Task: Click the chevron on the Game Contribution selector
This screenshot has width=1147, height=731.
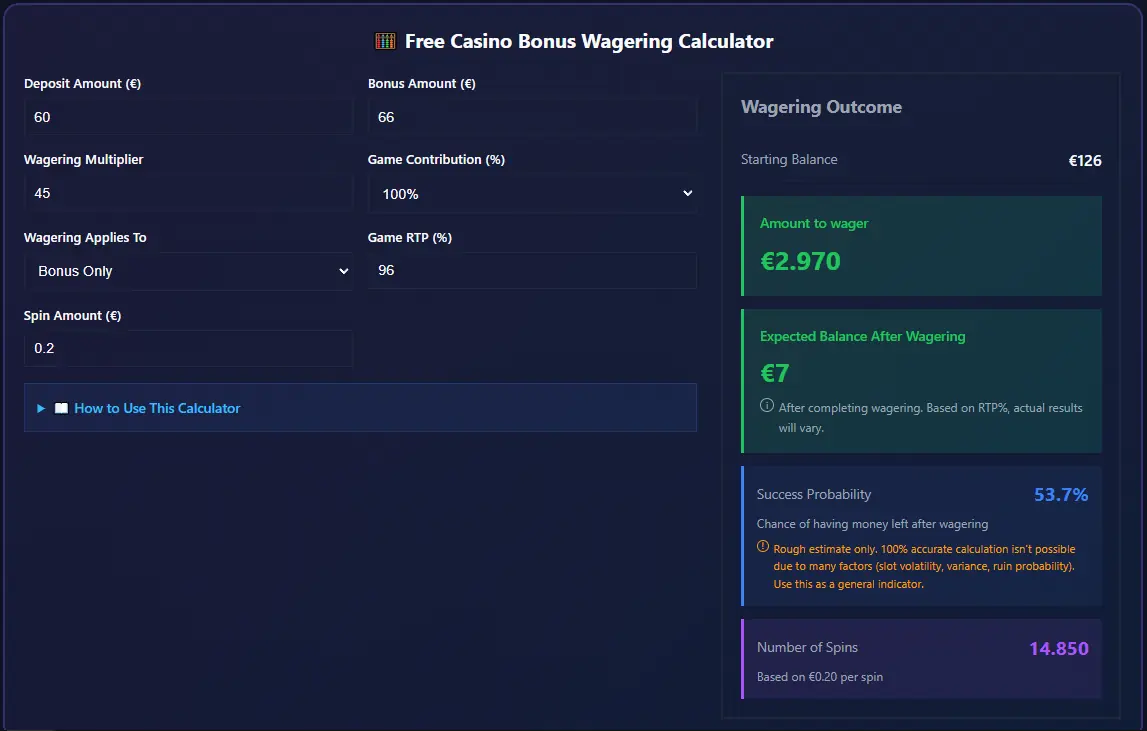Action: click(687, 193)
